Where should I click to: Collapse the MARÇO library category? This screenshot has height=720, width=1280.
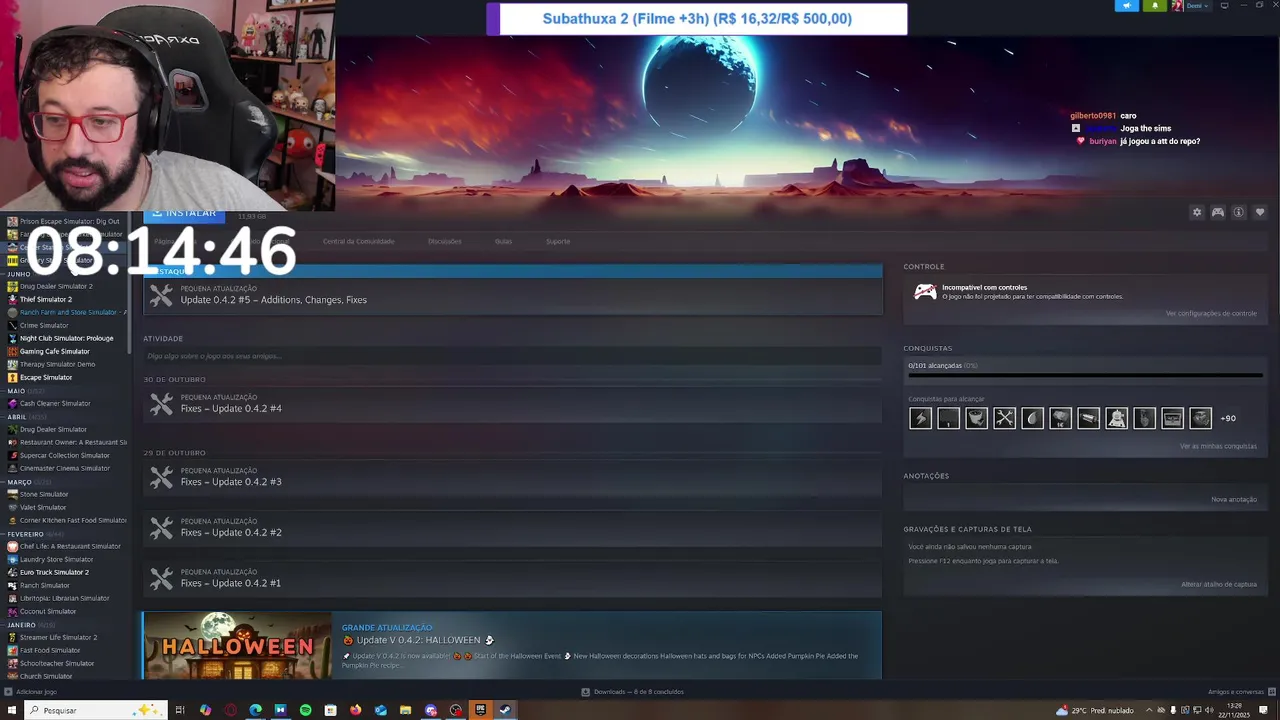(19, 482)
